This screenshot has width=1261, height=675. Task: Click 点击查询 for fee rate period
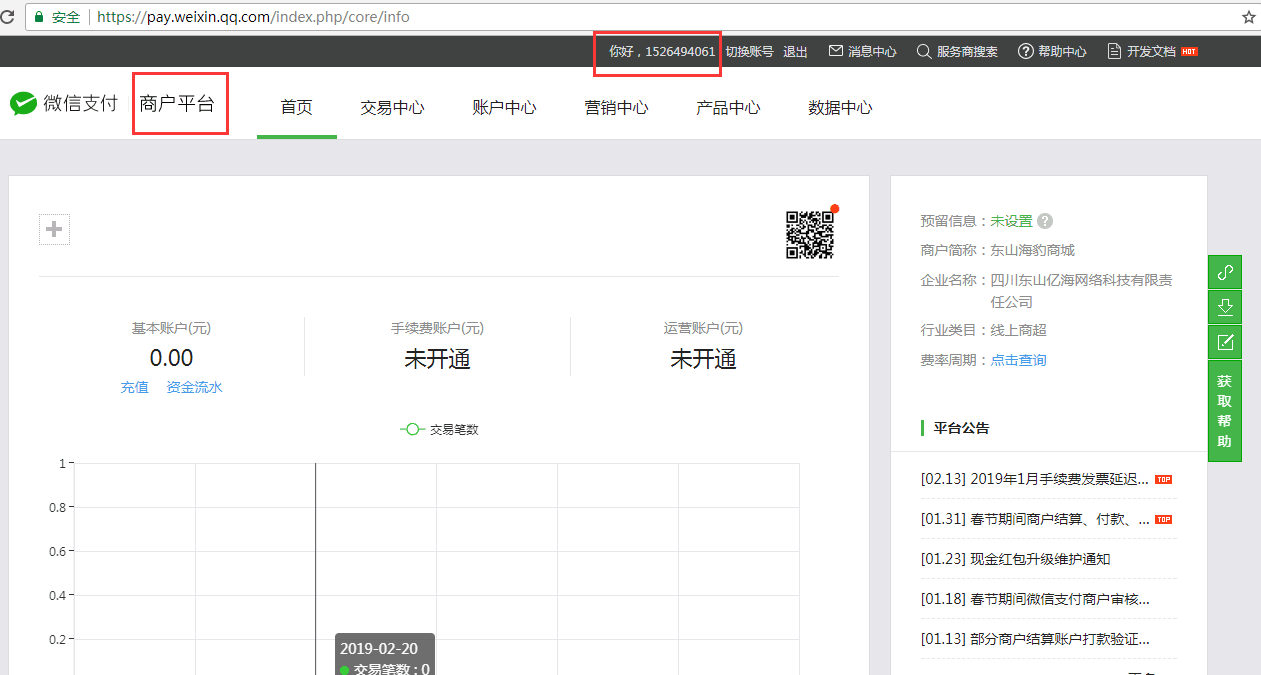pos(1019,360)
